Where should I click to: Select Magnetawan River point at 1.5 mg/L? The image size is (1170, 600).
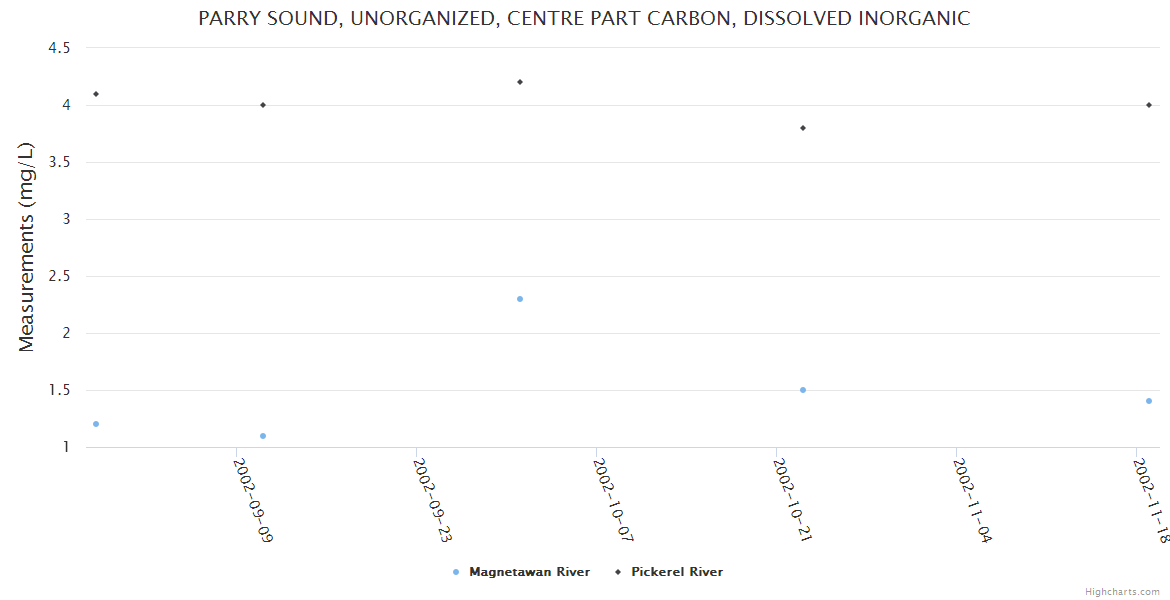point(803,390)
